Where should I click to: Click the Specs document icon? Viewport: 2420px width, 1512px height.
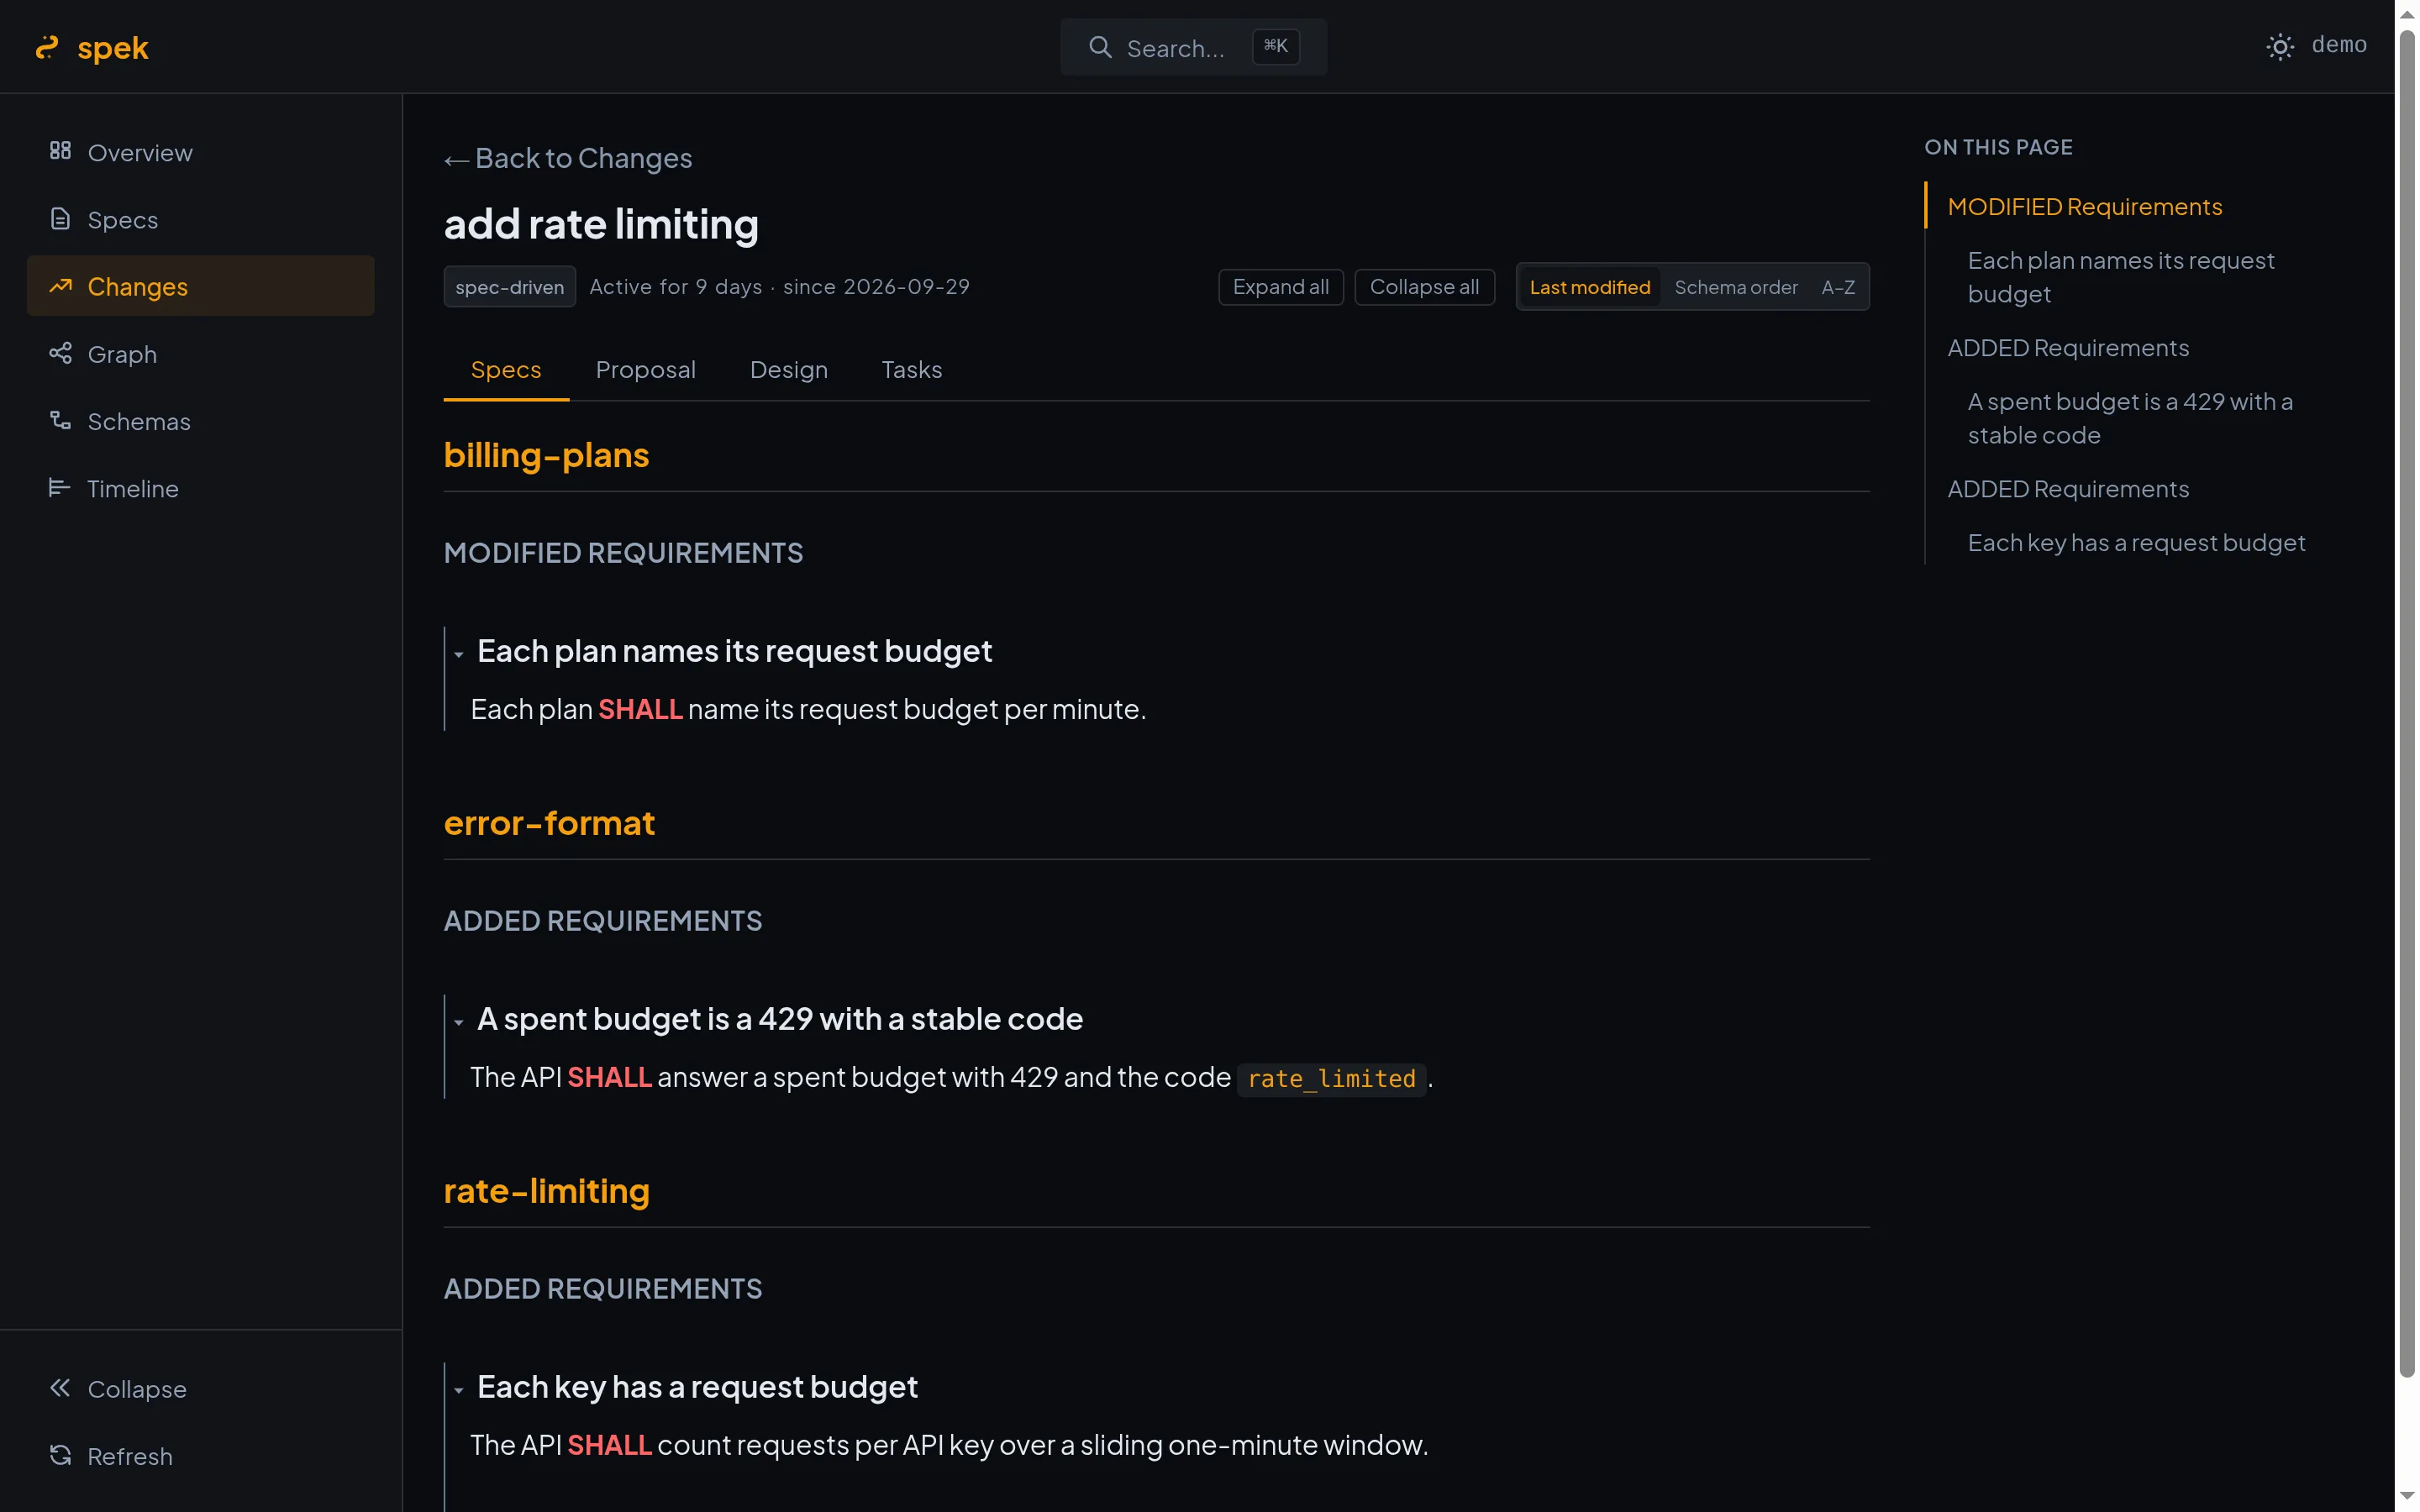coord(60,219)
